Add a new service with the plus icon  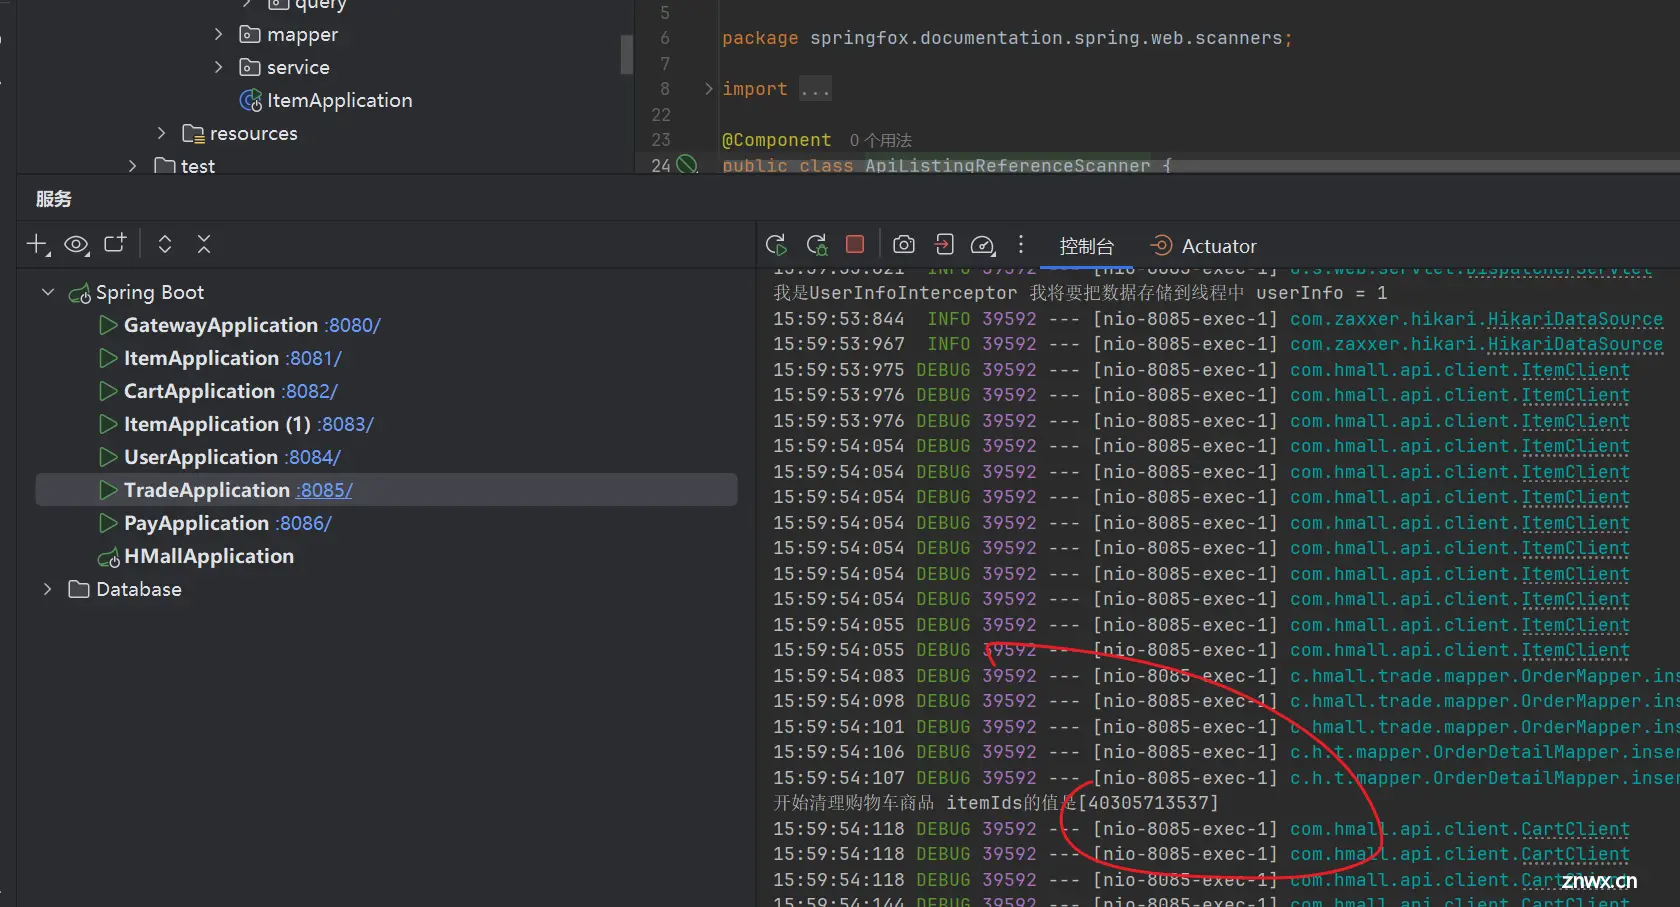pos(38,244)
